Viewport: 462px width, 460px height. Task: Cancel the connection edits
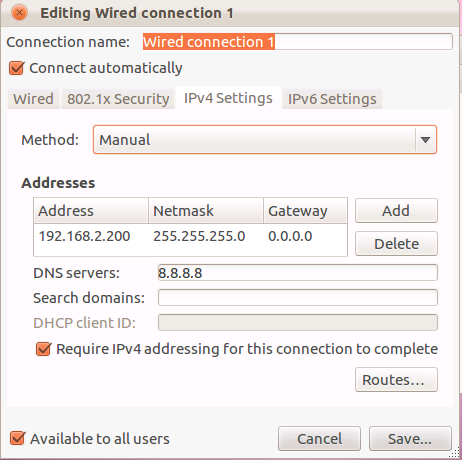[319, 439]
